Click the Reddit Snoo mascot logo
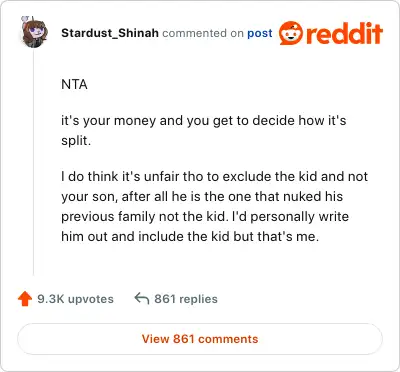Viewport: 400px width, 372px height. [x=291, y=33]
